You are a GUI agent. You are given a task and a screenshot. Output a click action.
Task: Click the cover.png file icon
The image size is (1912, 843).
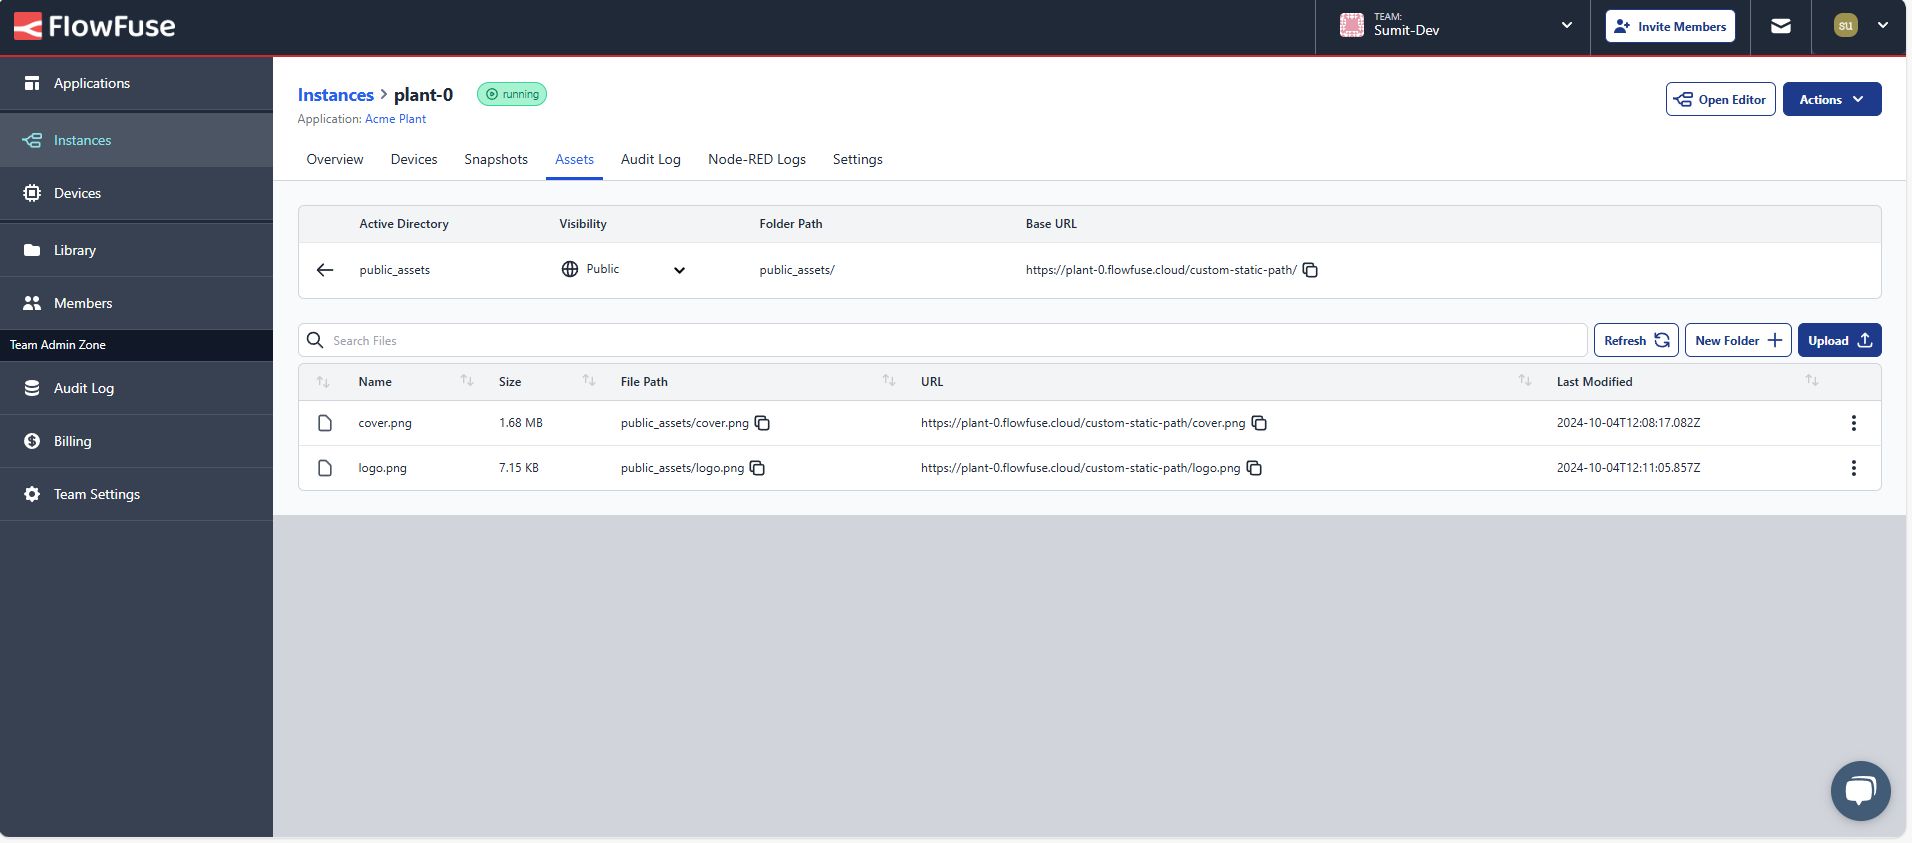[325, 423]
